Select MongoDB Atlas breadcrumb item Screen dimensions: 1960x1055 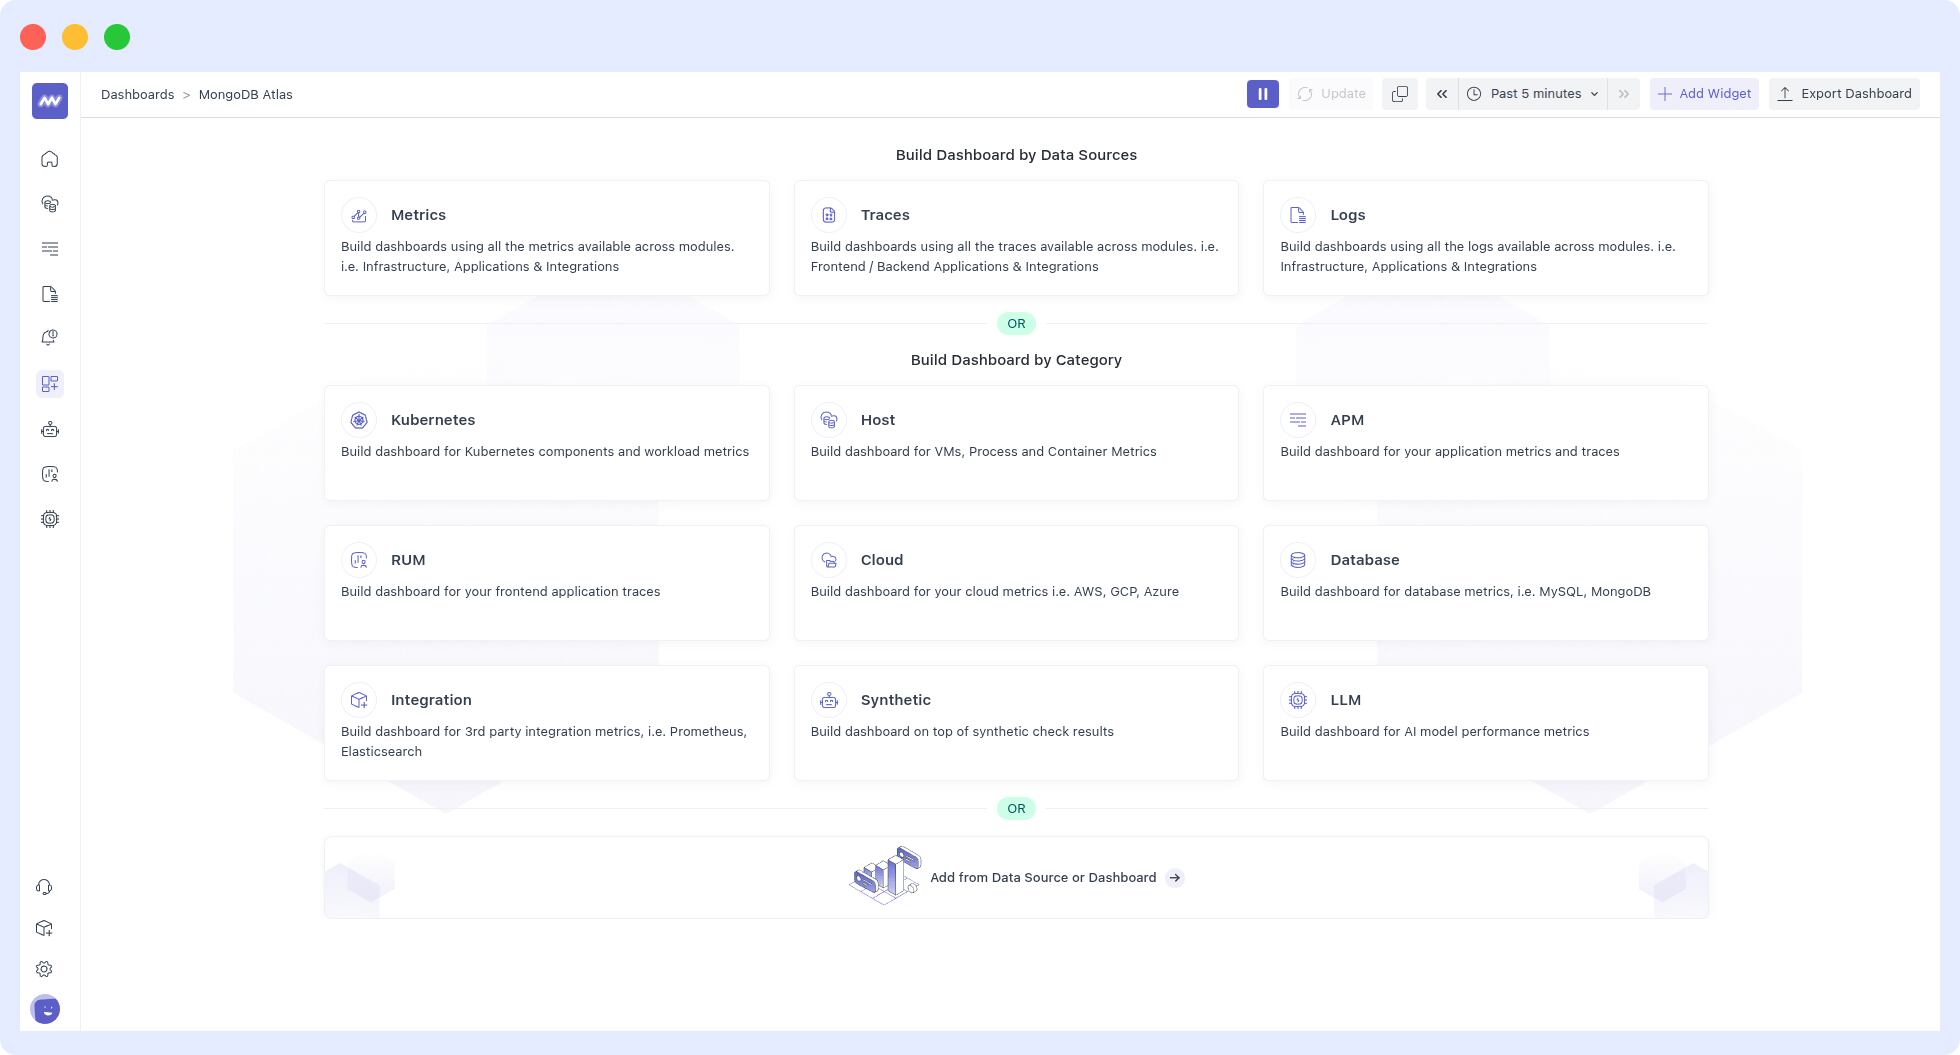coord(245,94)
